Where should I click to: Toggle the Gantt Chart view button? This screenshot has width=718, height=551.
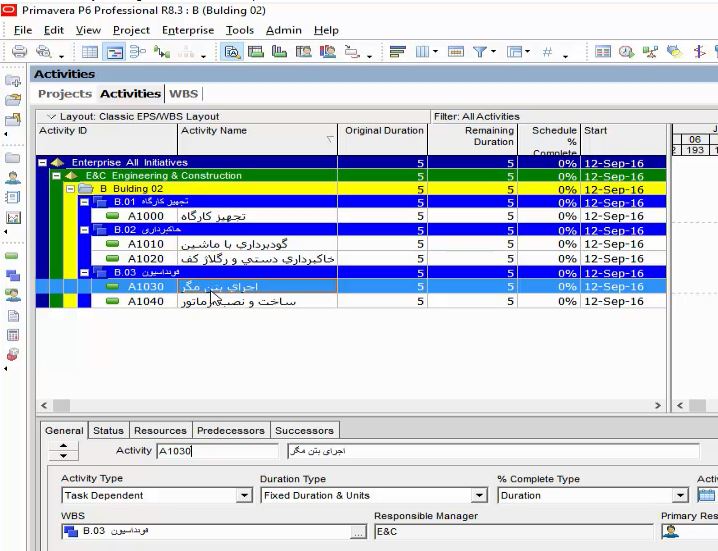tap(114, 52)
